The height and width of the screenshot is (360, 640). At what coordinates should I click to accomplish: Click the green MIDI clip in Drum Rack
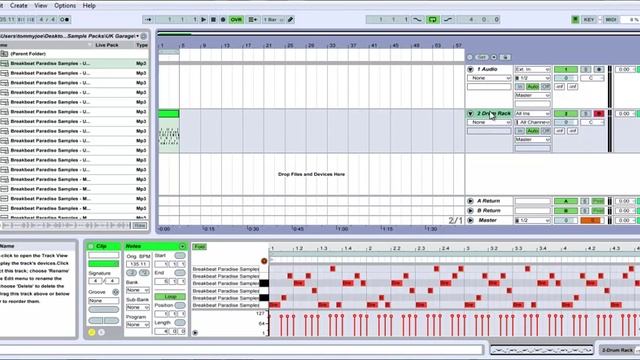169,113
